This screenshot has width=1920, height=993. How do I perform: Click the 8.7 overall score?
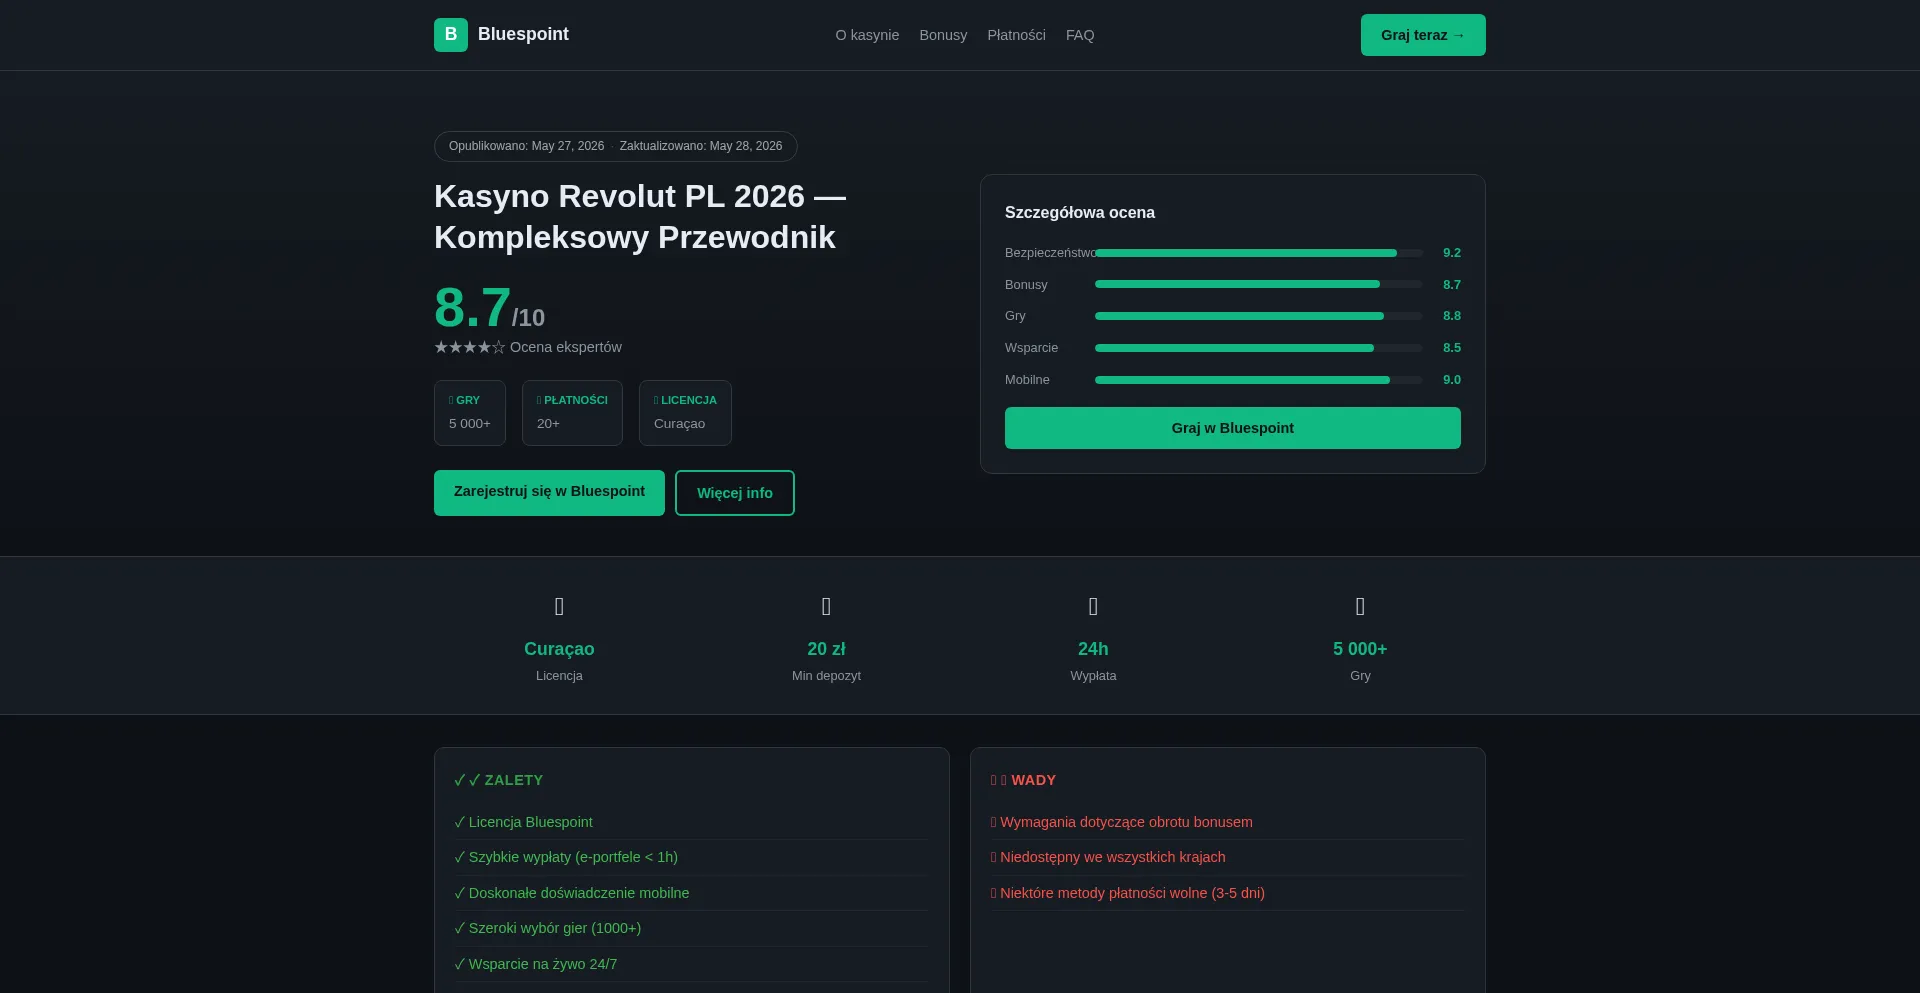click(472, 307)
